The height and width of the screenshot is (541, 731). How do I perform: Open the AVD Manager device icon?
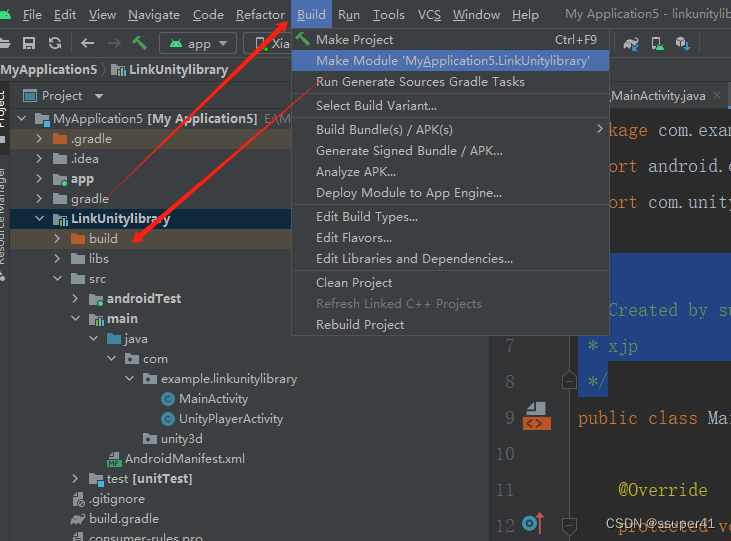click(657, 44)
